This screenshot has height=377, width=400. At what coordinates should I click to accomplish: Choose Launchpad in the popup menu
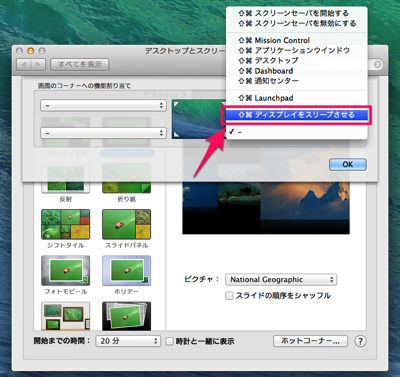(x=297, y=98)
